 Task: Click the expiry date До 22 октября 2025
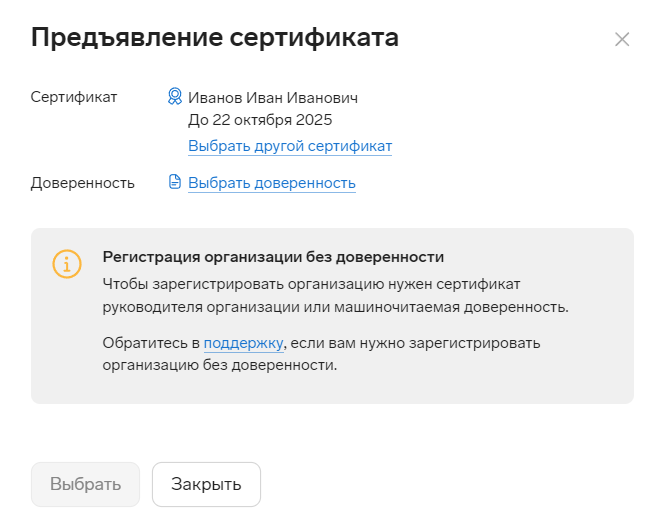point(260,120)
